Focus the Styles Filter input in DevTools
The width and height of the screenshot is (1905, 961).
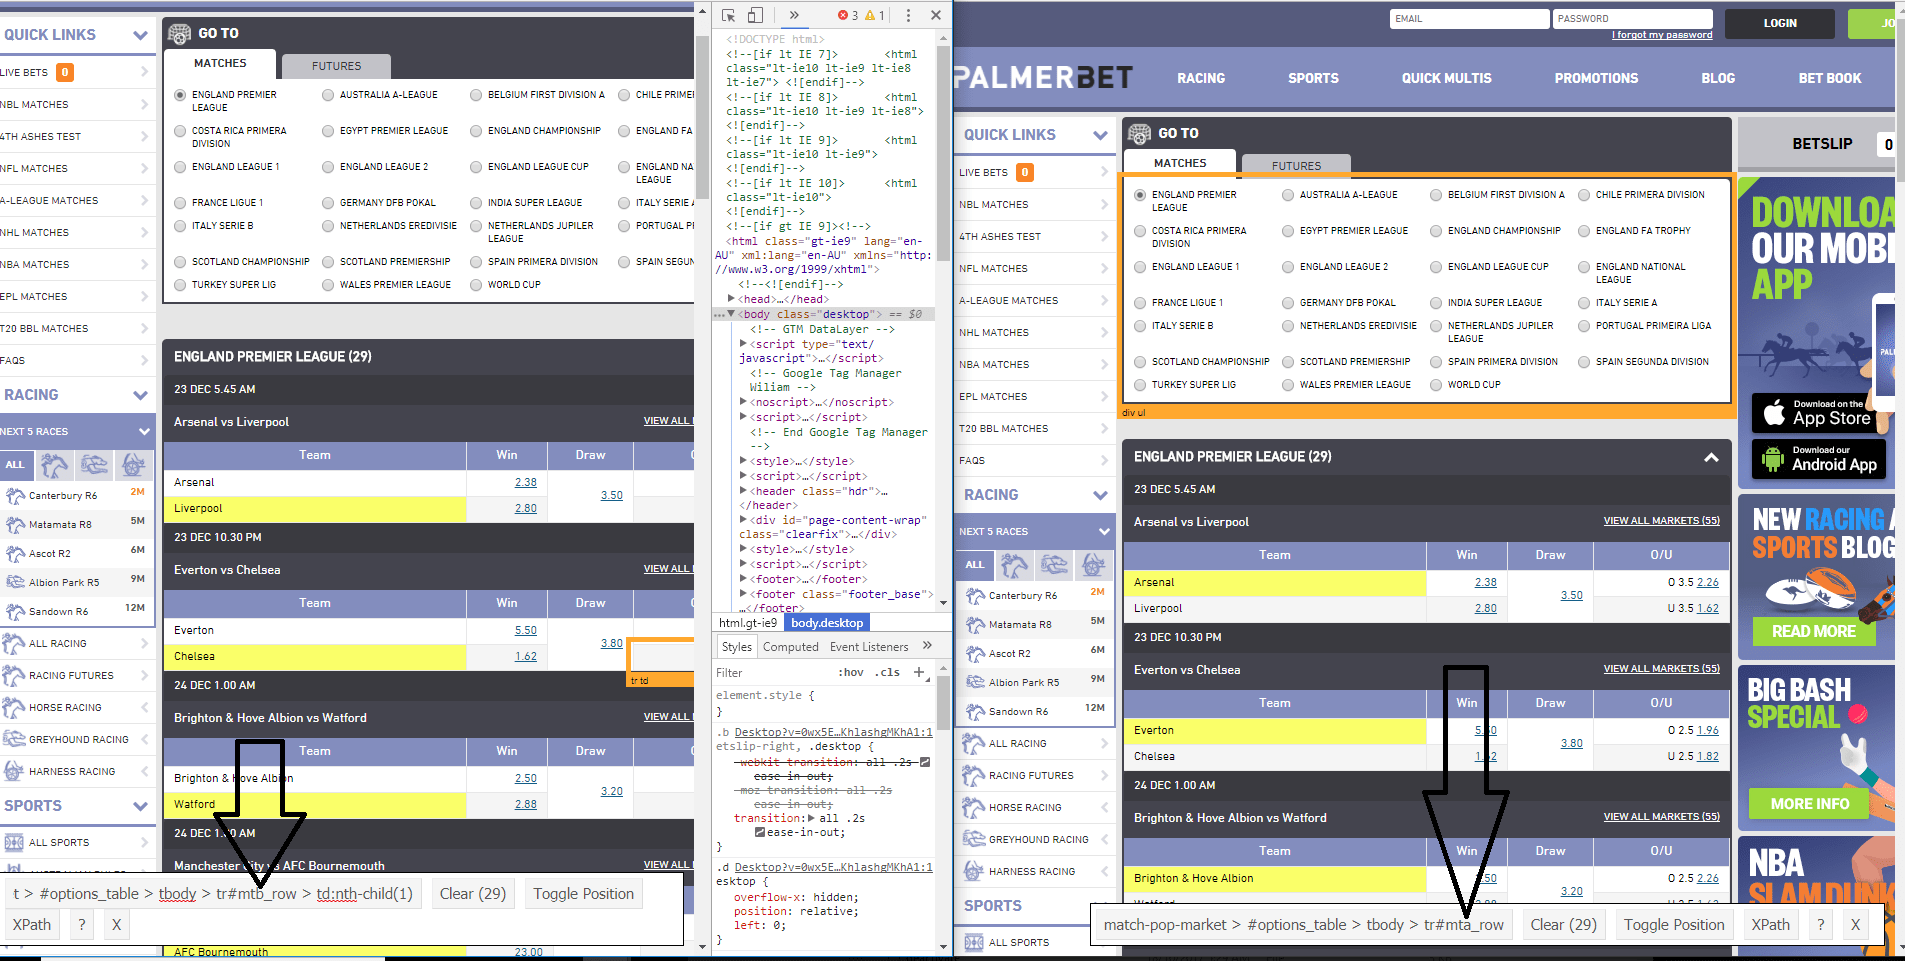[x=770, y=673]
